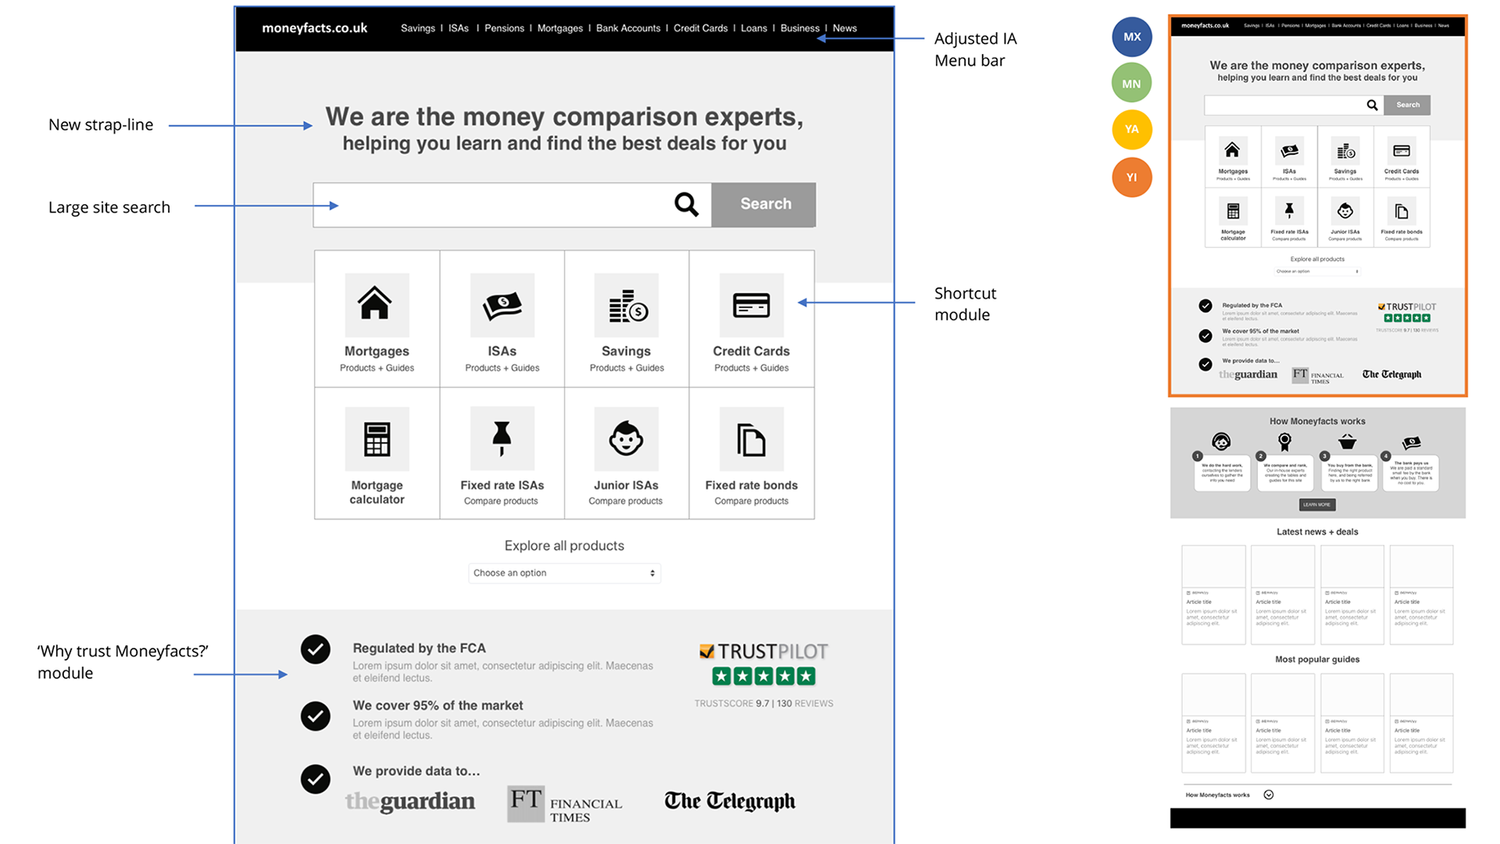
Task: Open the Credit Cards card icon tile in the large wireframe
Action: pyautogui.click(x=751, y=304)
